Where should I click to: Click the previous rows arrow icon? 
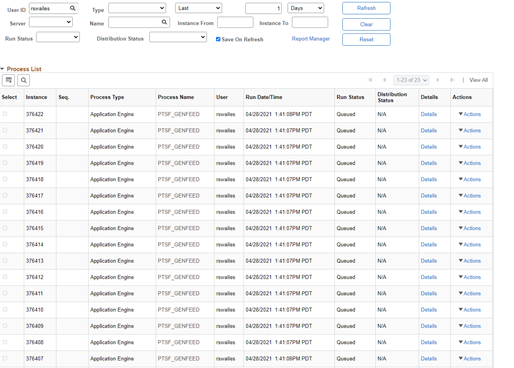click(x=384, y=80)
